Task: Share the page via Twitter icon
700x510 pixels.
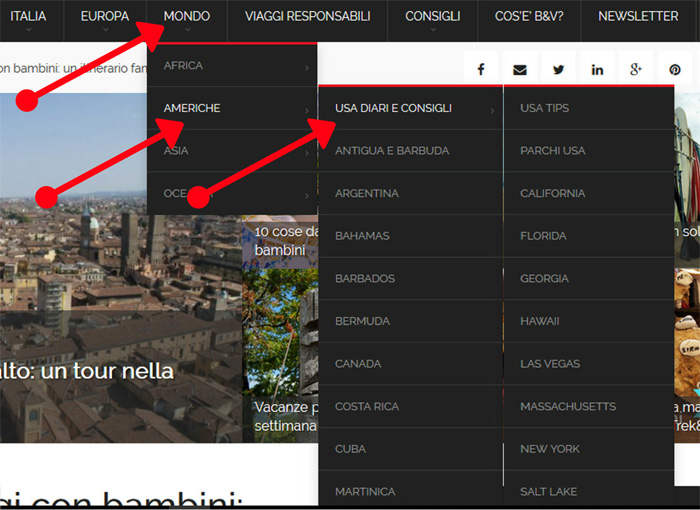Action: (558, 70)
